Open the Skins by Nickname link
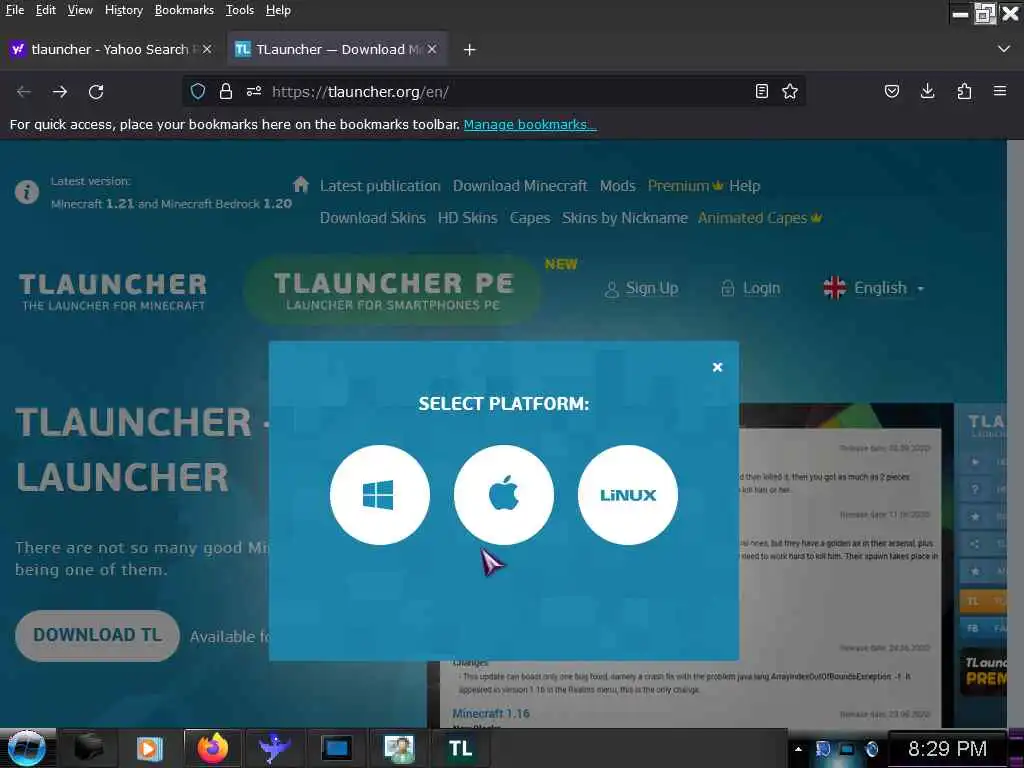 624,218
